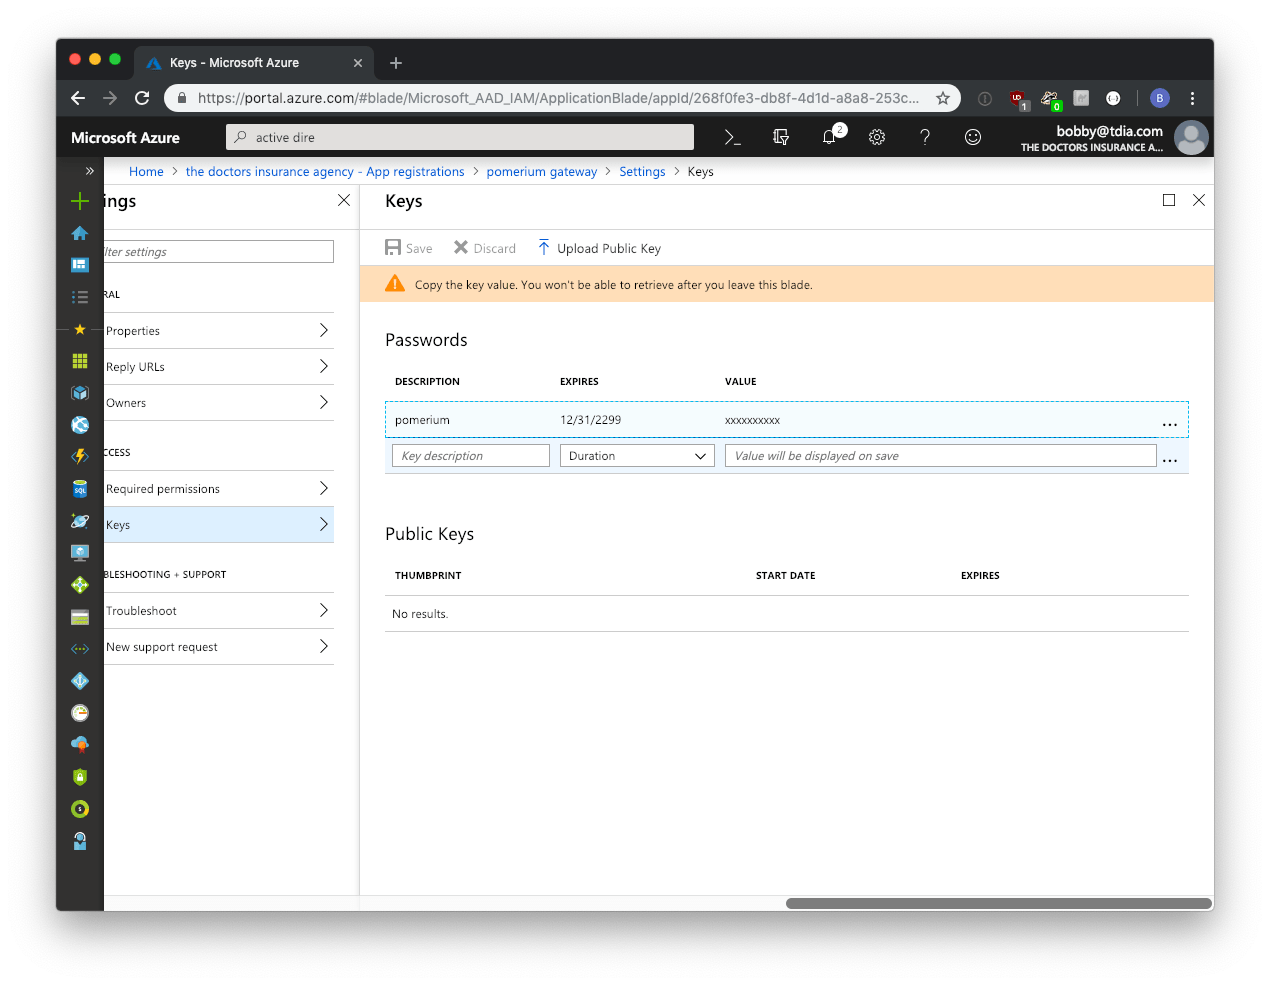Open the Help question mark
1270x985 pixels.
925,138
